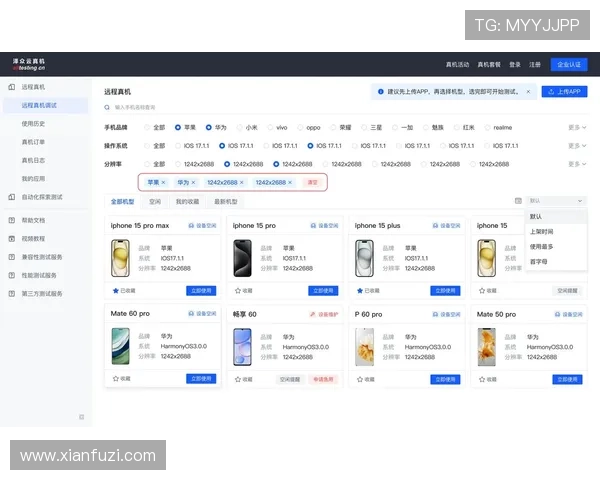Click the 帮助文档 sidebar icon
This screenshot has width=600, height=480.
12,220
